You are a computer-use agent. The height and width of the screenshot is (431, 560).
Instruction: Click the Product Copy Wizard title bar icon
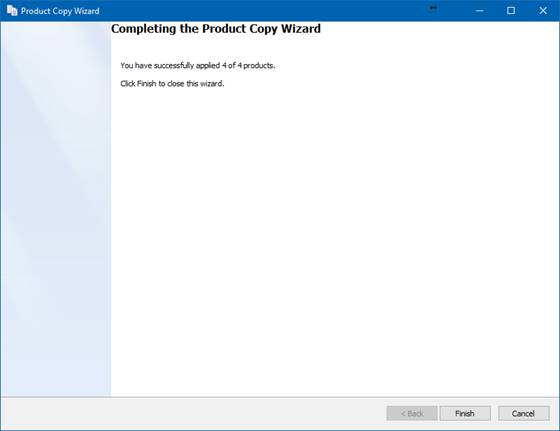12,11
